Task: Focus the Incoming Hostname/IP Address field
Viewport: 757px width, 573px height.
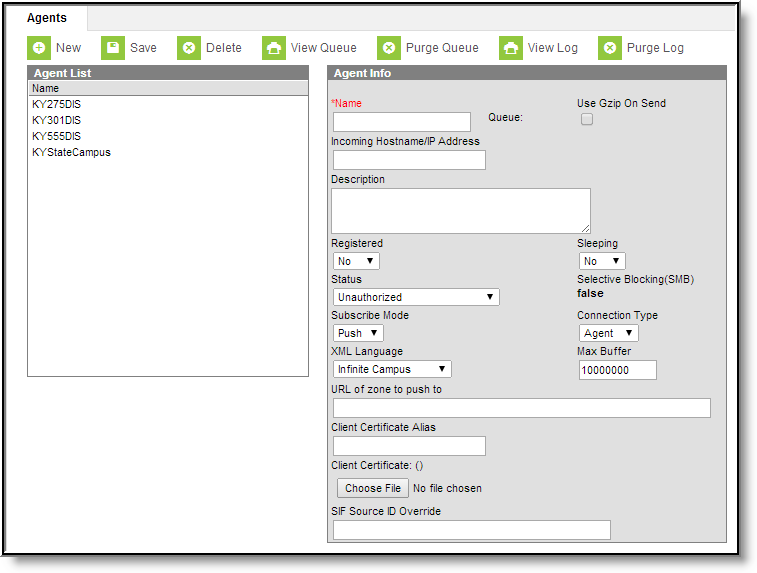Action: (409, 160)
